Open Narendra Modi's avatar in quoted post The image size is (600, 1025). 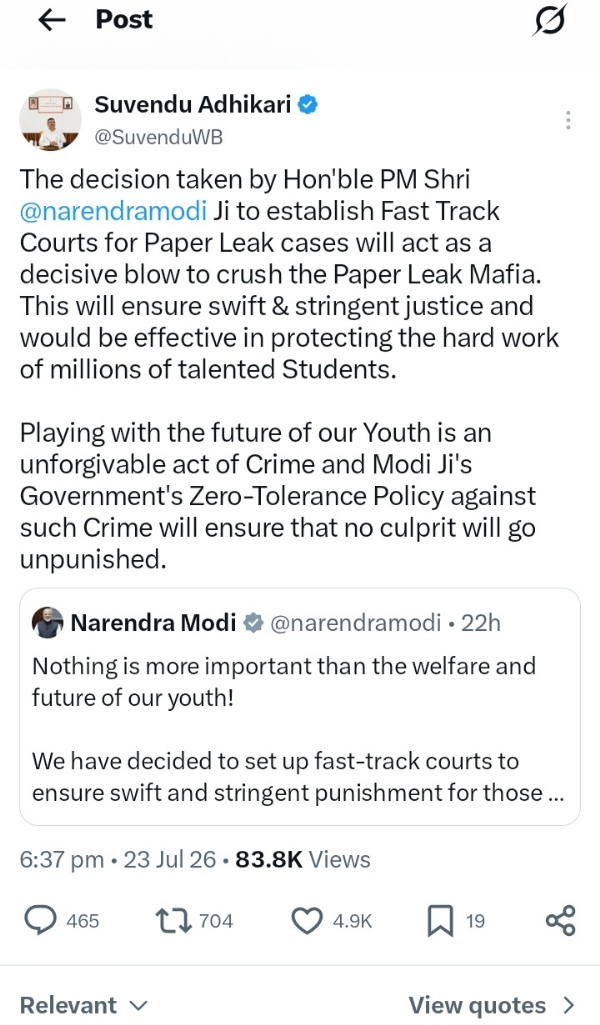click(x=48, y=622)
